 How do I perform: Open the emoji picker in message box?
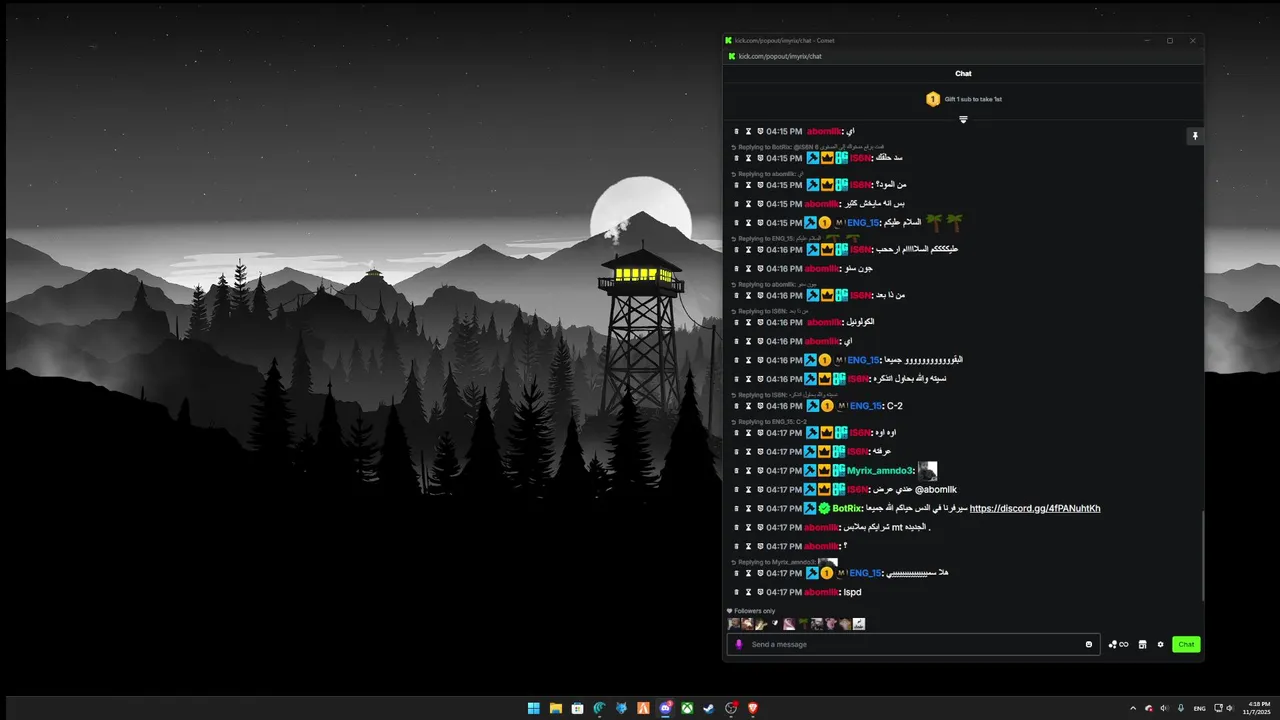click(x=1089, y=644)
